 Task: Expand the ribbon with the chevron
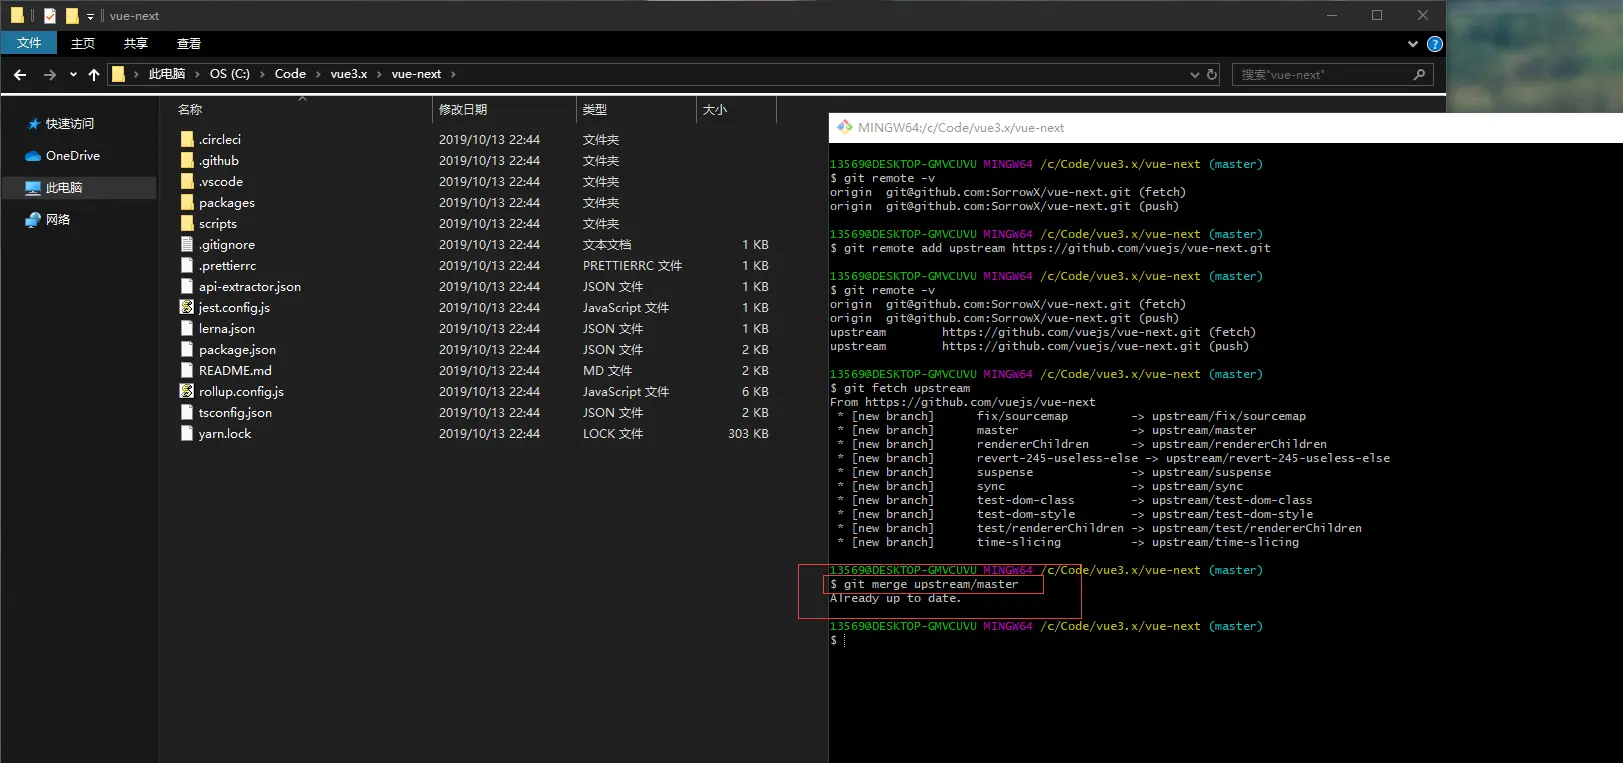[x=1413, y=44]
